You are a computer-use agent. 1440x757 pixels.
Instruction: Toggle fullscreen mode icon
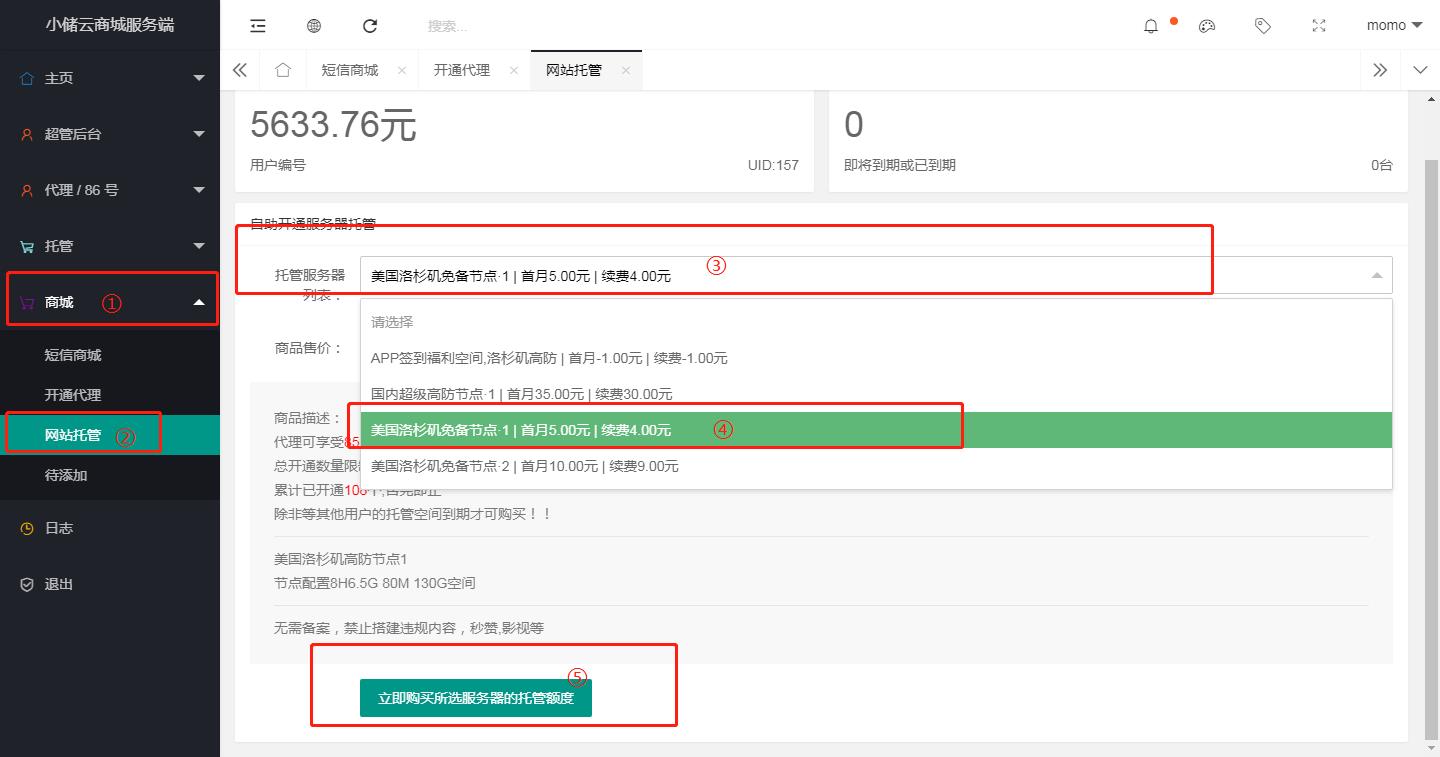pyautogui.click(x=1319, y=26)
